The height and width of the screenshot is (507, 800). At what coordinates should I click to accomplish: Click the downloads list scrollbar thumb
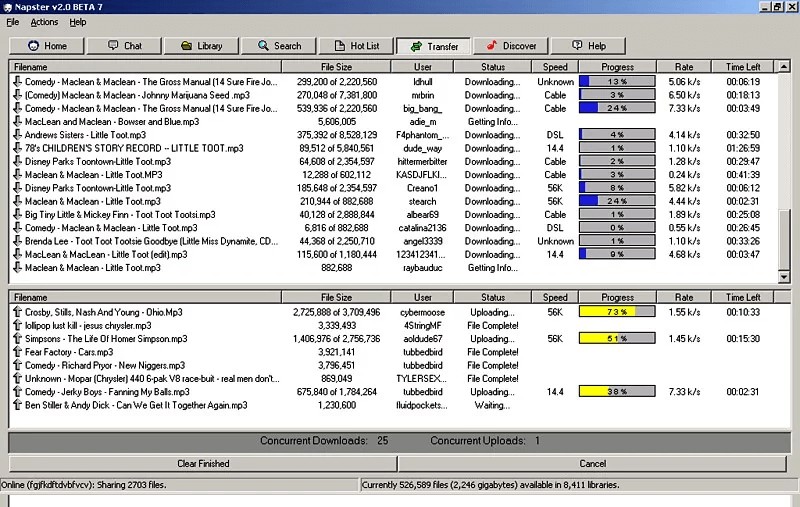coord(784,239)
